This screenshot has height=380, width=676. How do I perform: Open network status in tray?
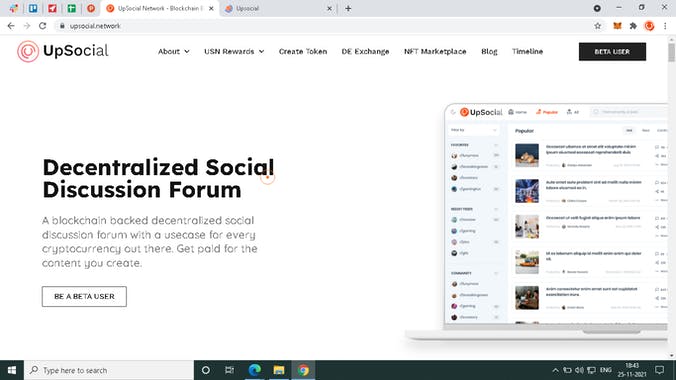tap(592, 370)
